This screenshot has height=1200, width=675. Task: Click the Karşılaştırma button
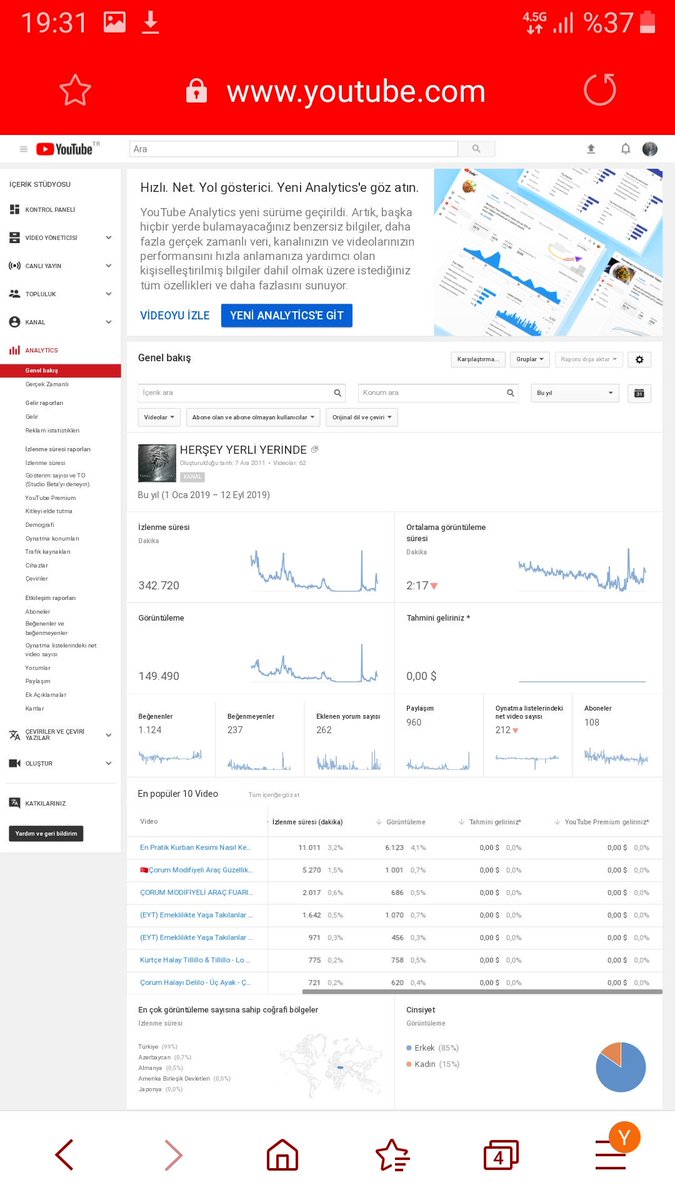coord(478,359)
